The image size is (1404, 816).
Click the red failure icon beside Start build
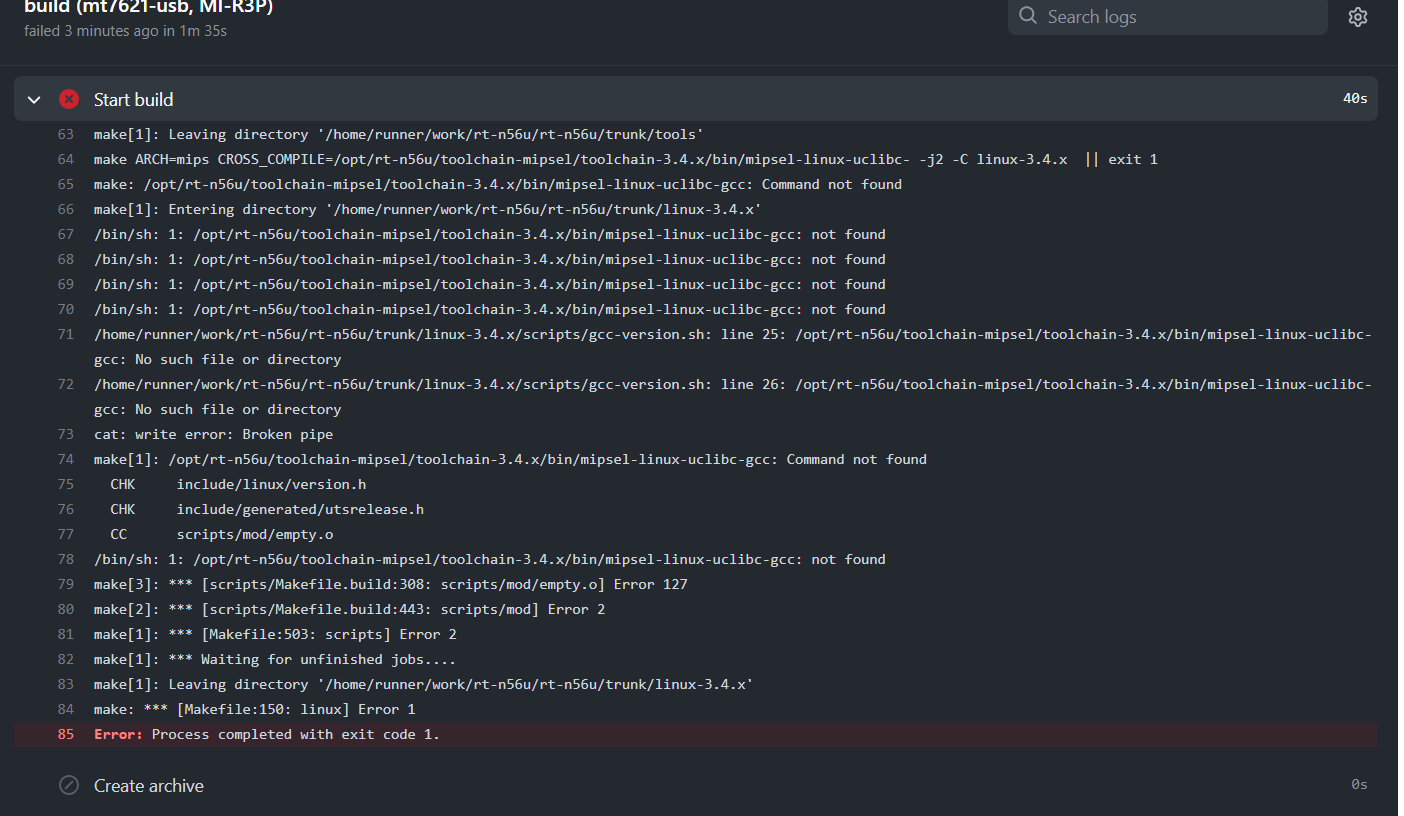(x=67, y=99)
